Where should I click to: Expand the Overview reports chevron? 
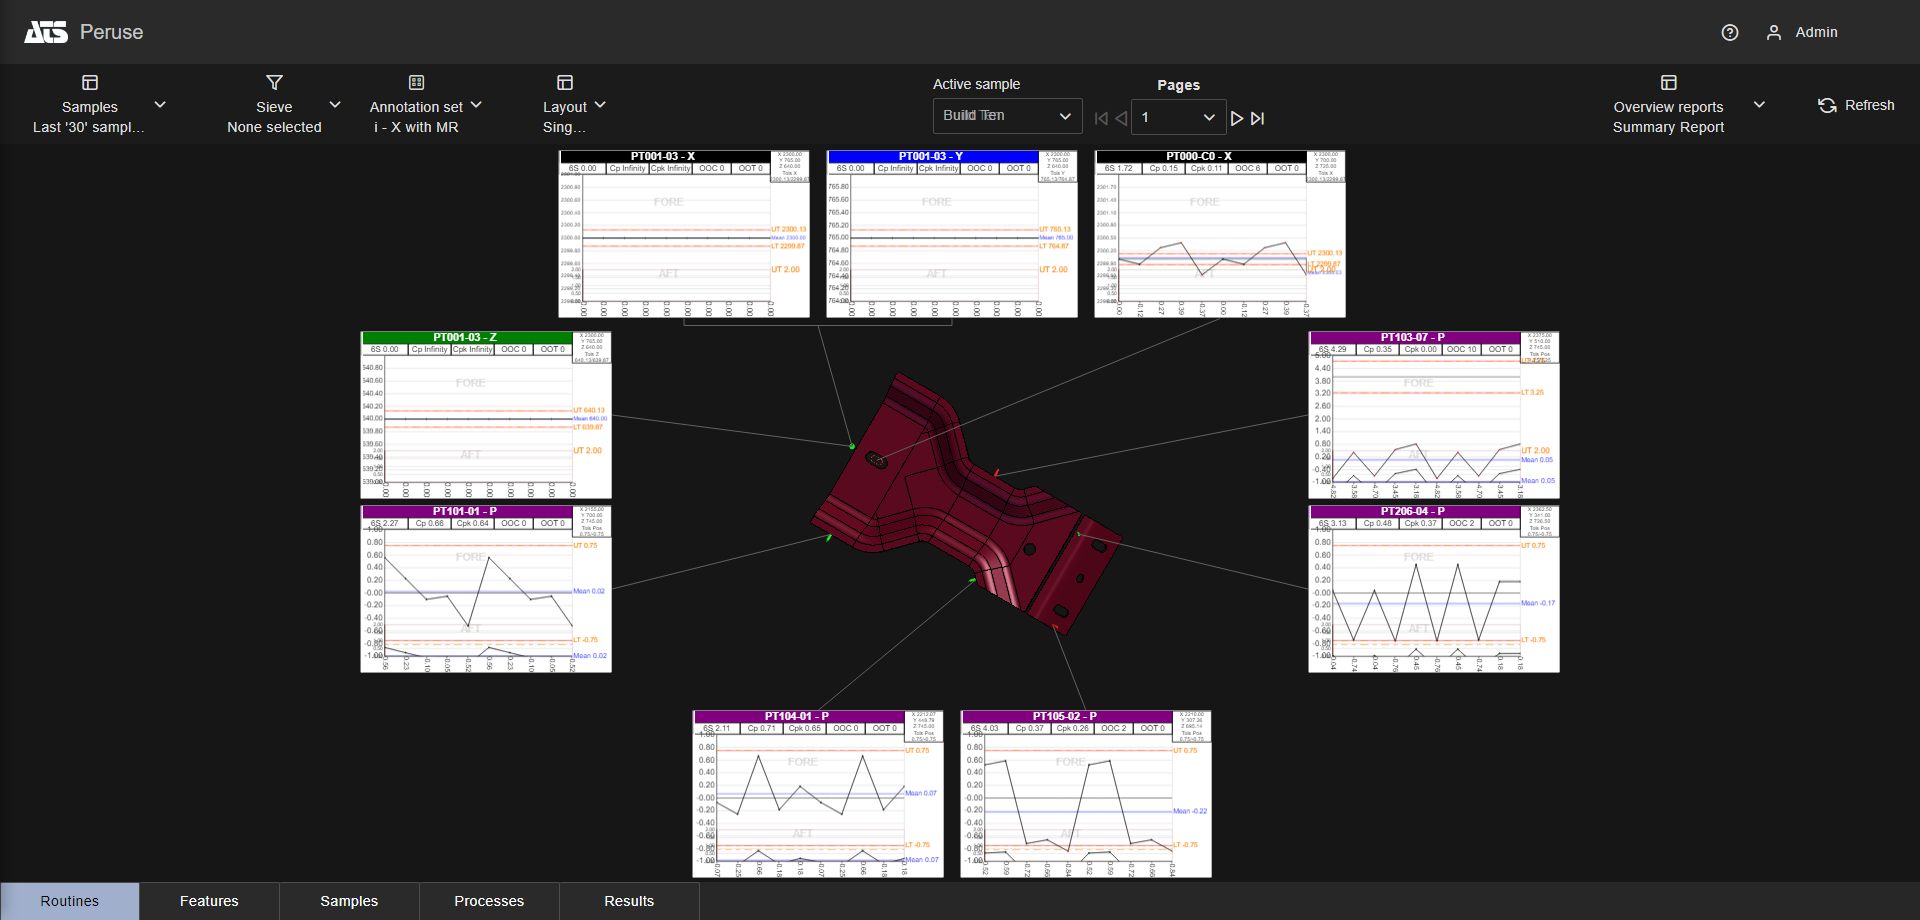(x=1759, y=105)
